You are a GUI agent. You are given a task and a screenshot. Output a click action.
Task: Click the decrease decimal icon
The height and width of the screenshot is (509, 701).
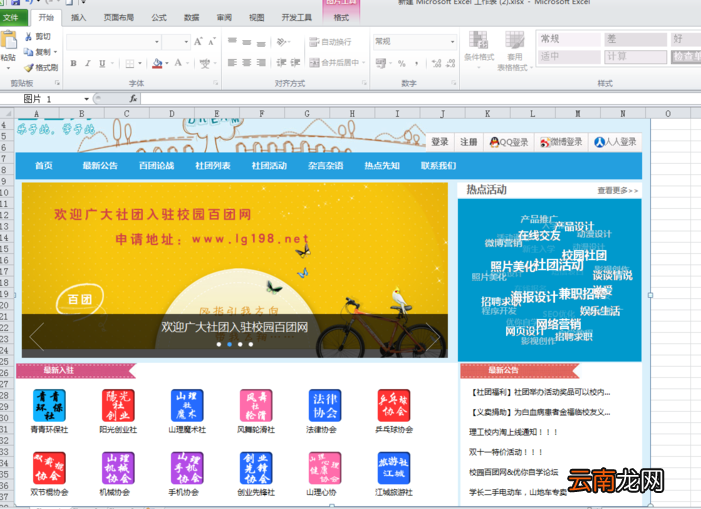click(451, 63)
